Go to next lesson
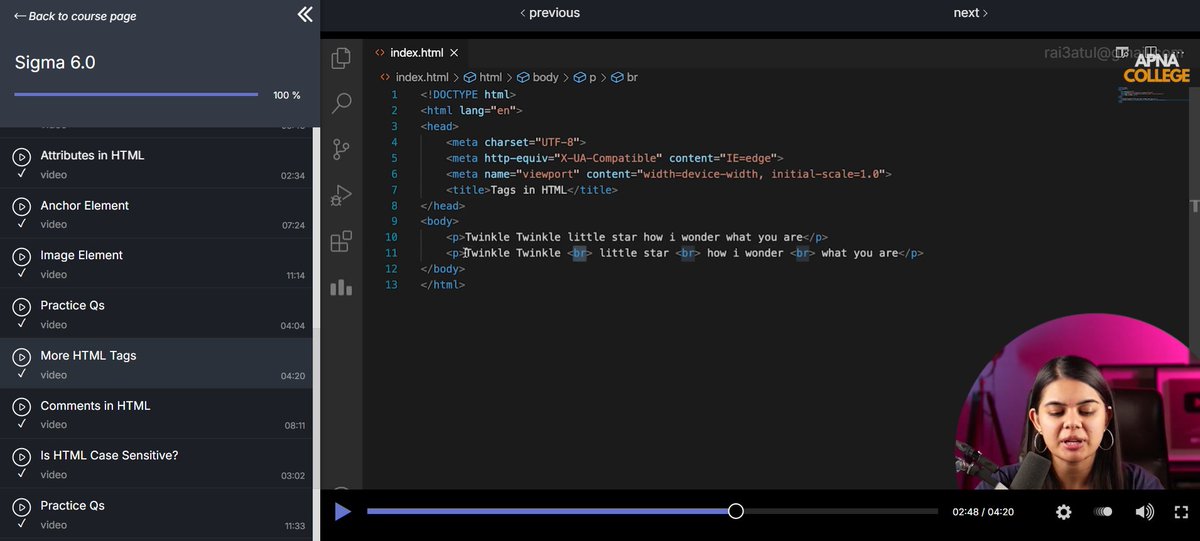The image size is (1200, 541). click(970, 13)
